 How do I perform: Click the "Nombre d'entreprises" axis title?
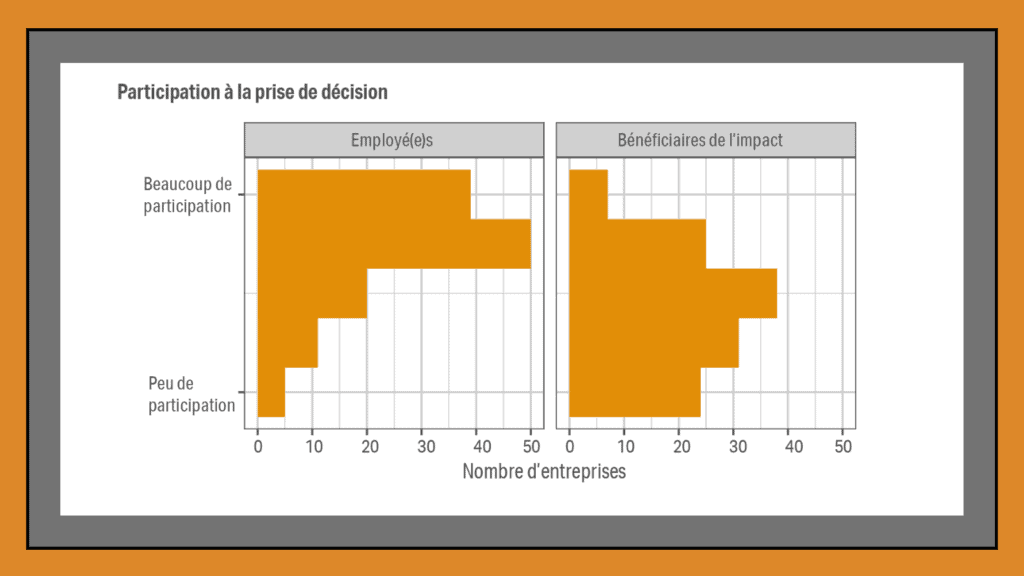tap(544, 471)
